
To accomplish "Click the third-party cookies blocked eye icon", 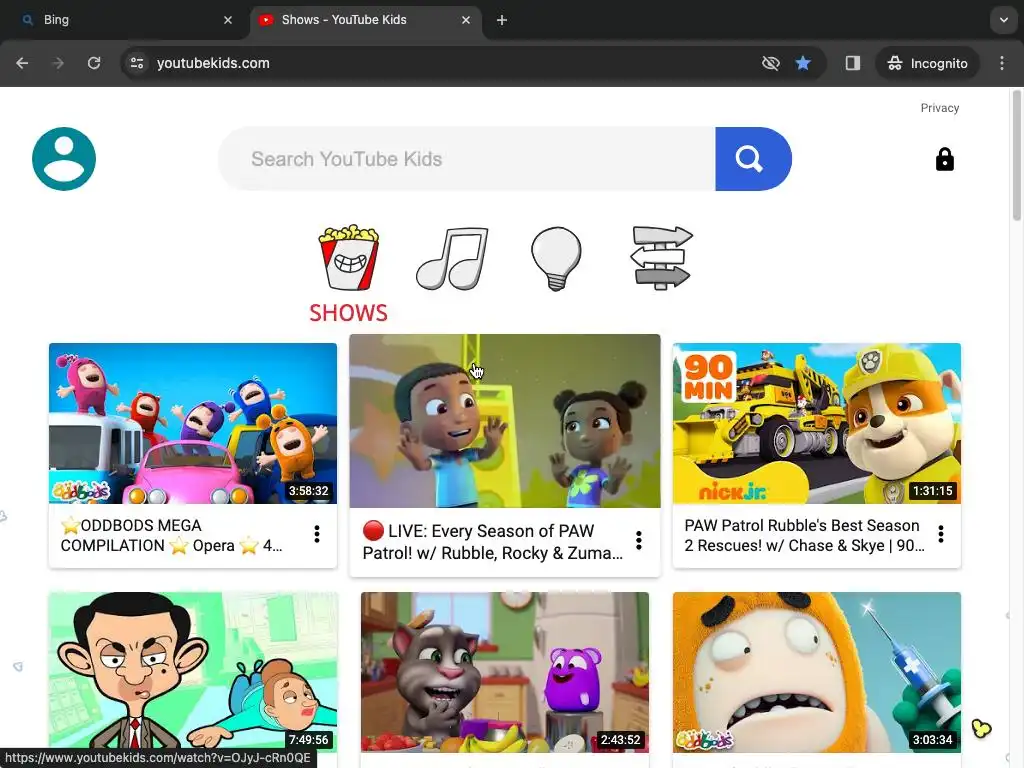I will pos(771,63).
